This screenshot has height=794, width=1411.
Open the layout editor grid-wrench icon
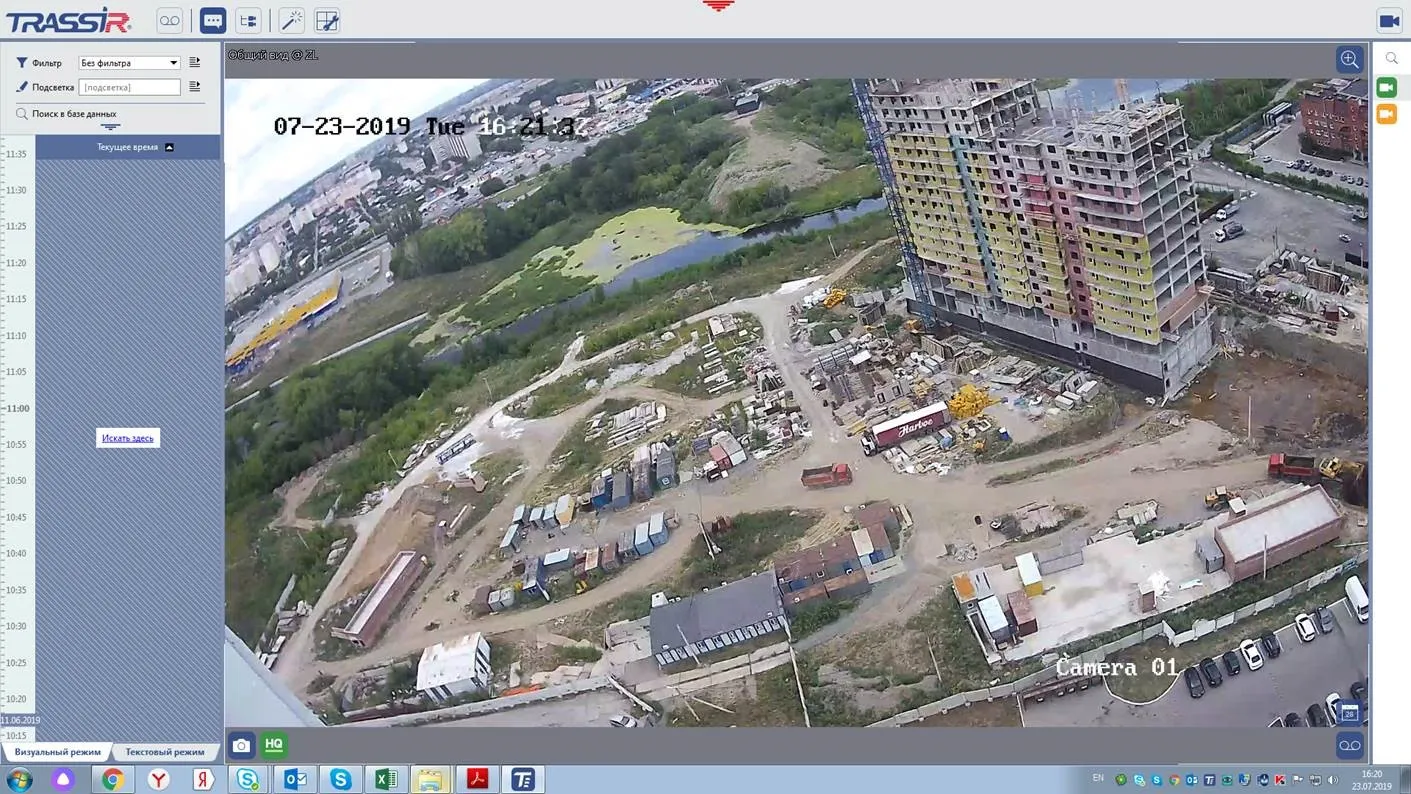pos(327,21)
